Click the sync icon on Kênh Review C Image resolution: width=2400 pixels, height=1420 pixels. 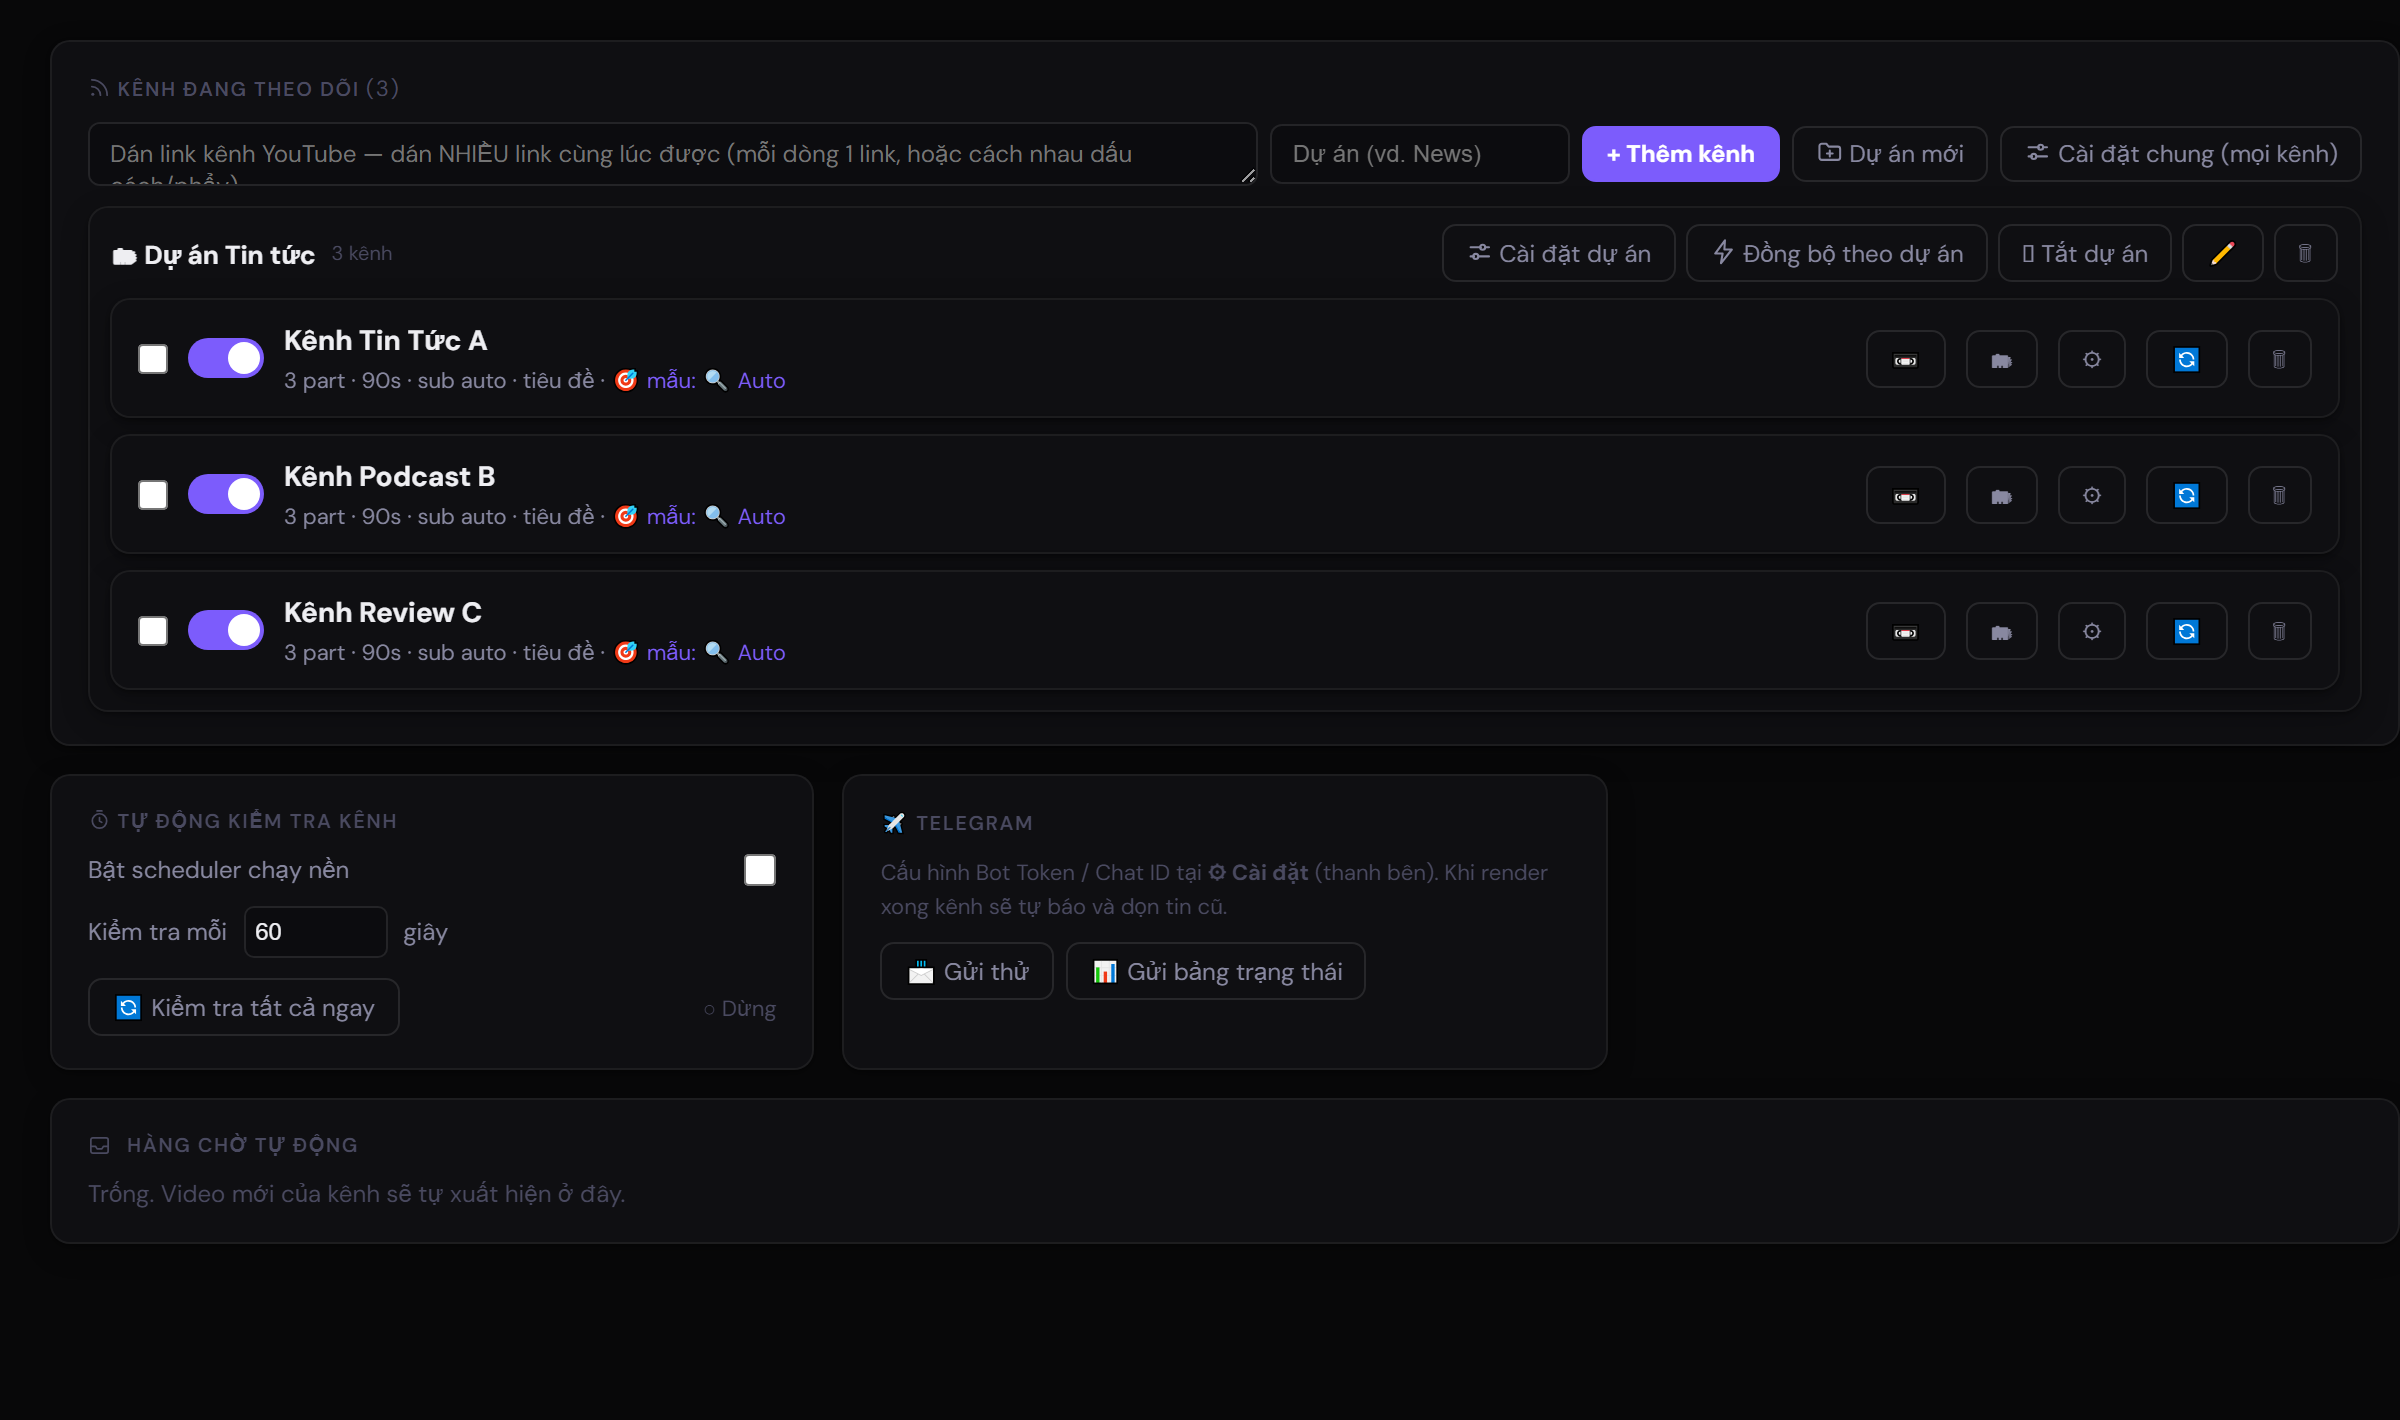coord(2186,631)
